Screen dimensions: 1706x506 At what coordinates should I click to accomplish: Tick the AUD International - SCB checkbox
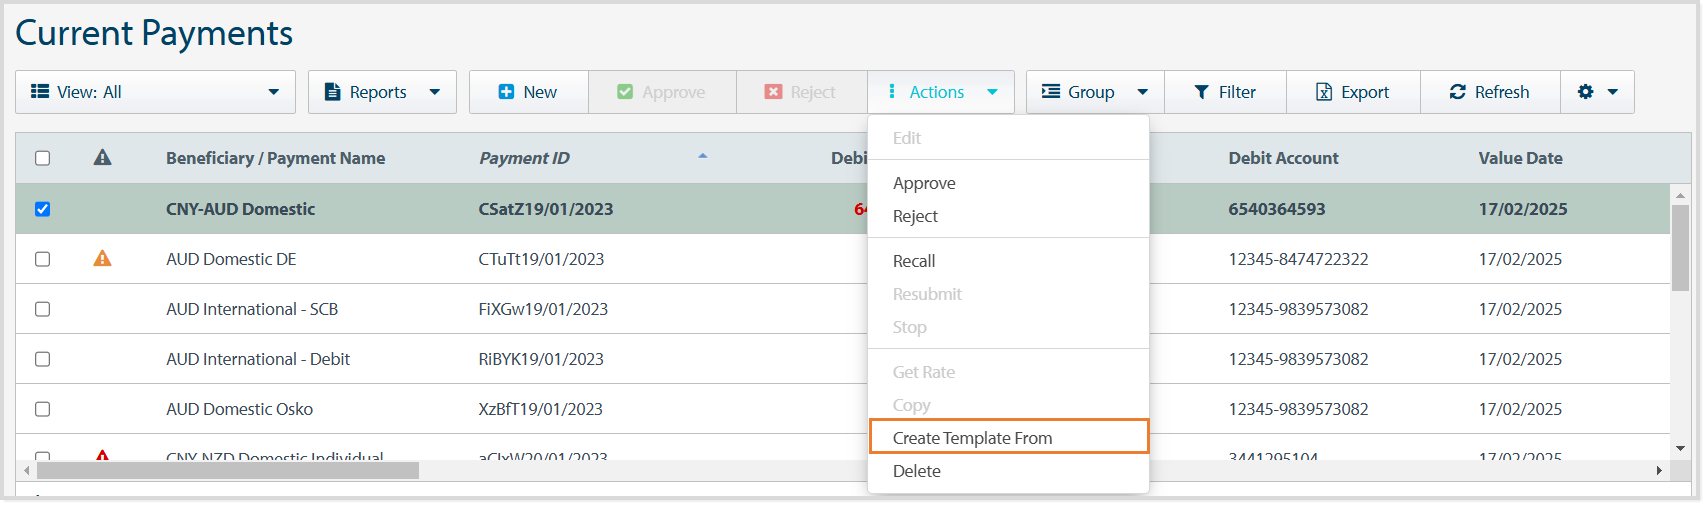(x=42, y=309)
